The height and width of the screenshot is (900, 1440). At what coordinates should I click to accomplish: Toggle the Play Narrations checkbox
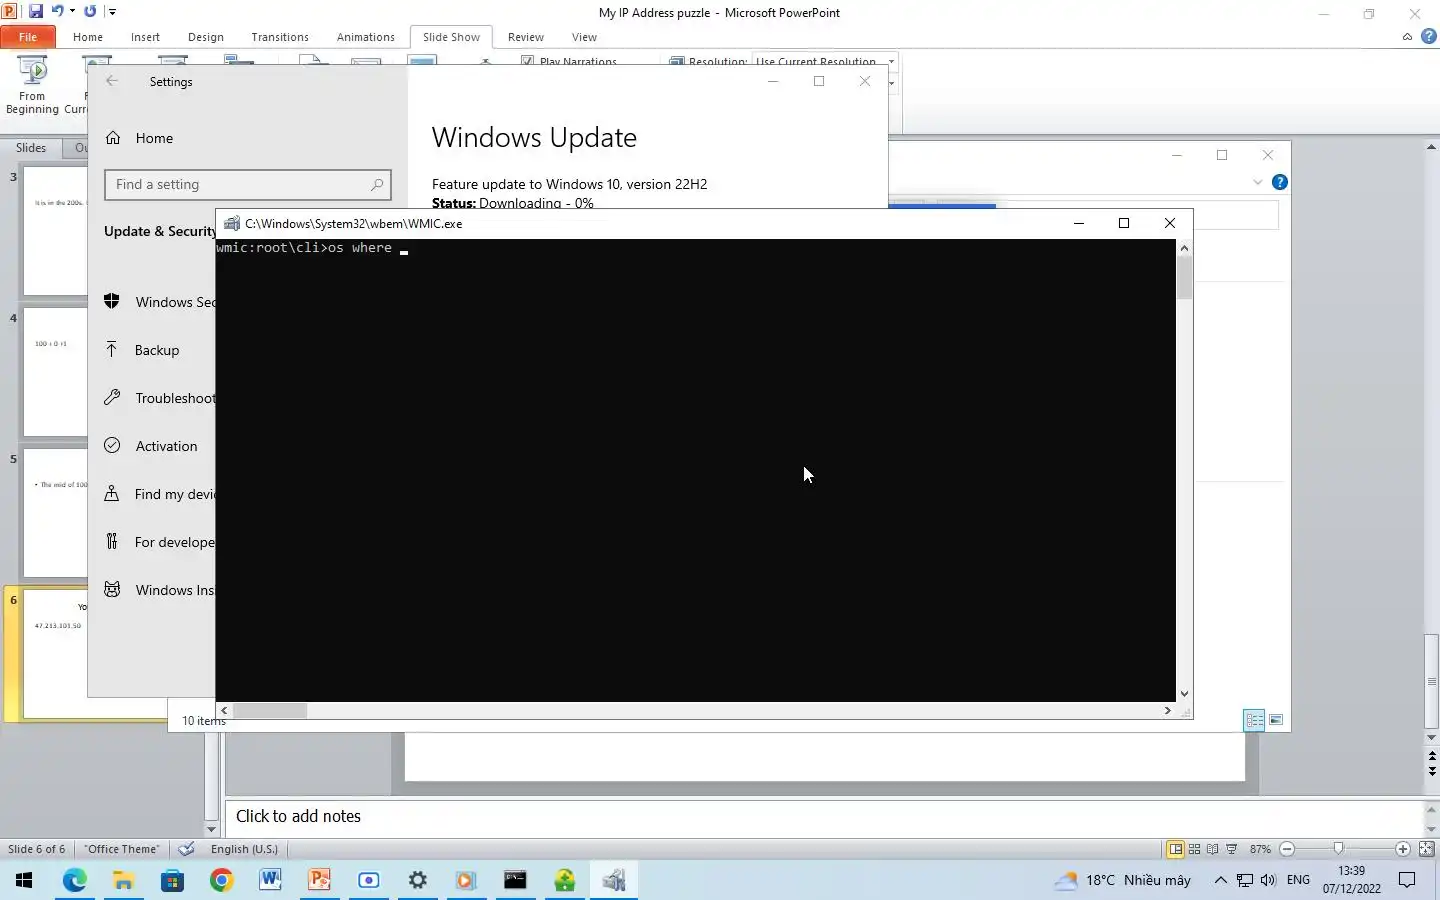tap(528, 61)
